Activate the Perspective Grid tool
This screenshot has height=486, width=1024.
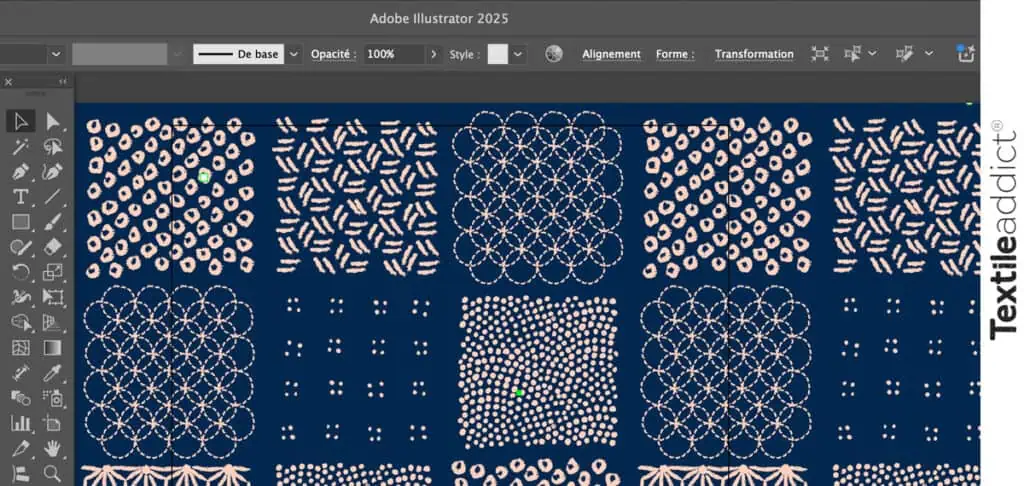click(x=53, y=322)
